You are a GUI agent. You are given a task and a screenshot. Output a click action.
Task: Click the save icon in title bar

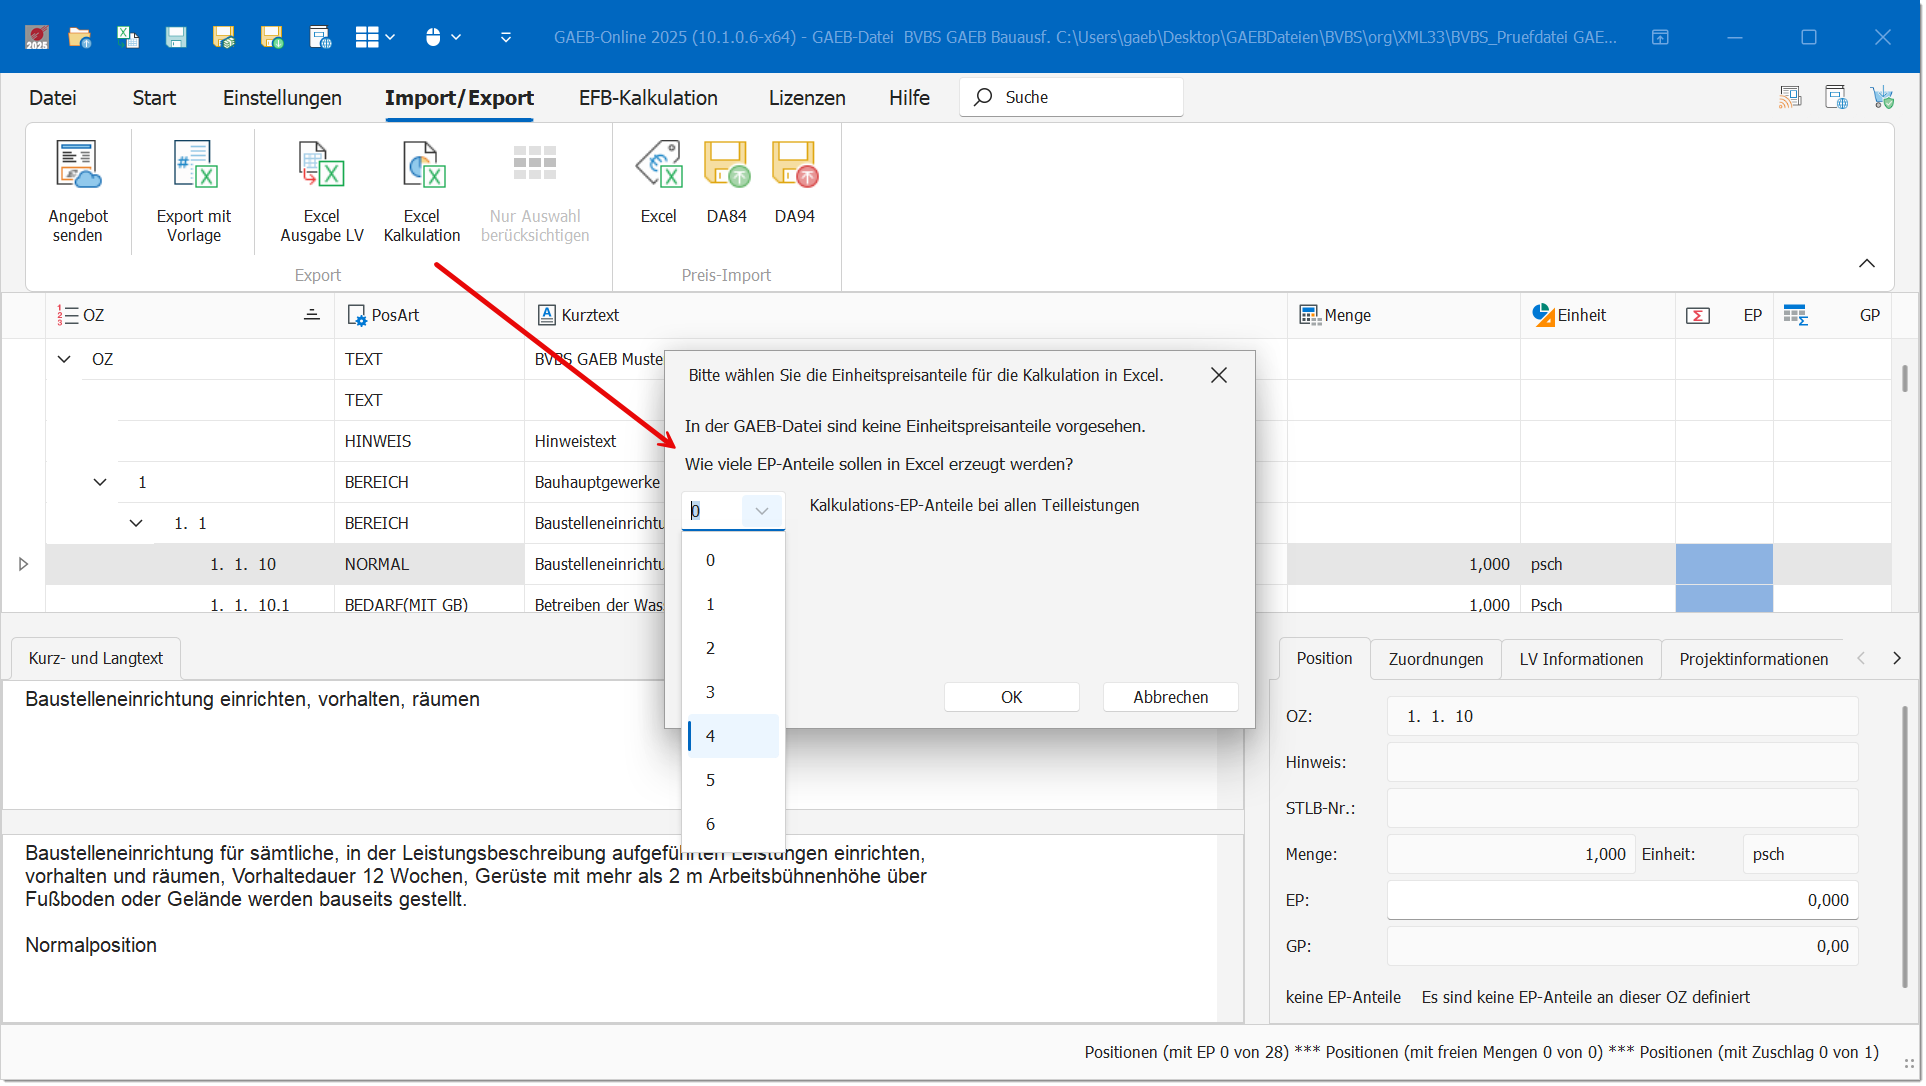click(x=176, y=37)
